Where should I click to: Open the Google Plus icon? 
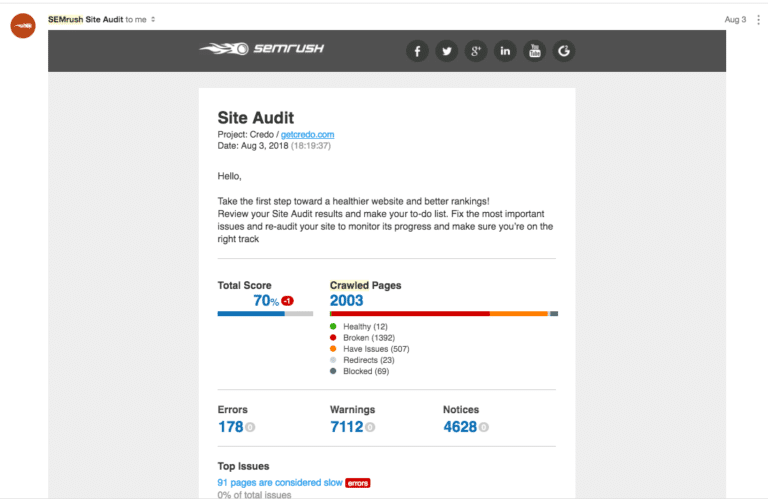tap(476, 51)
